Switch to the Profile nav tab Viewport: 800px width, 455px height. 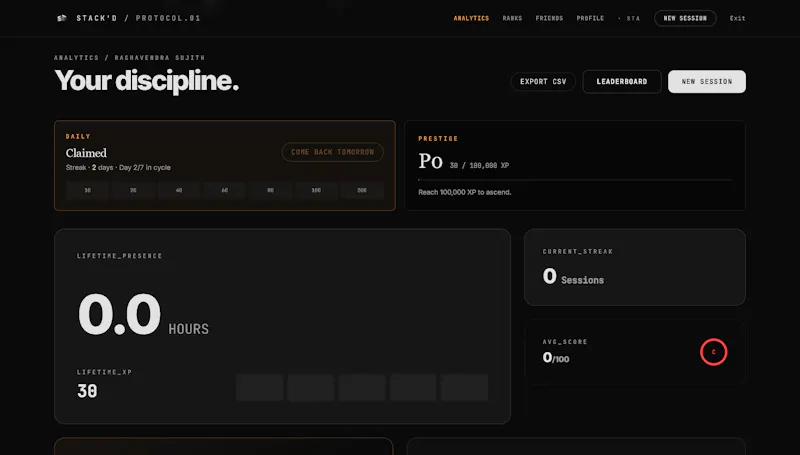[590, 18]
